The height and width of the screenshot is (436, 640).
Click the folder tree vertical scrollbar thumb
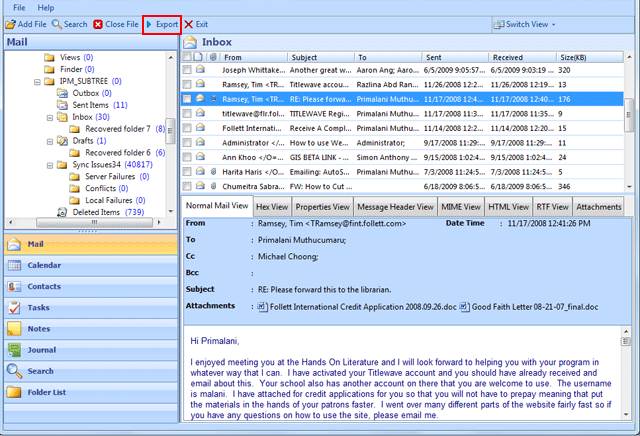(171, 131)
